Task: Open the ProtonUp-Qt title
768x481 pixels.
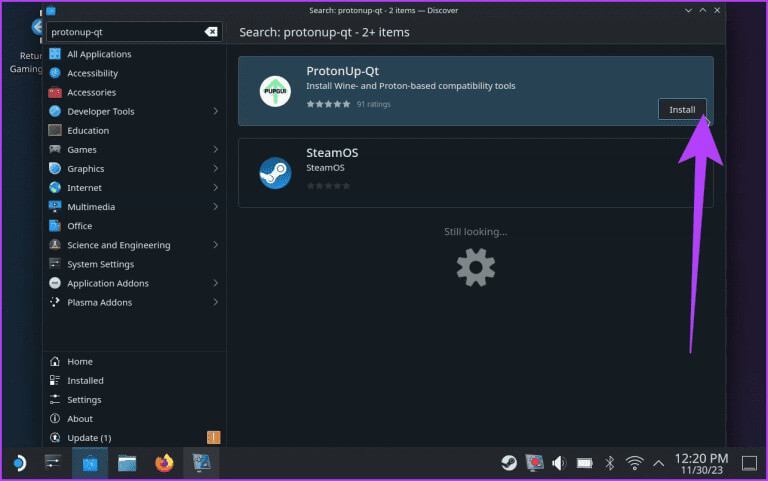Action: coord(342,71)
